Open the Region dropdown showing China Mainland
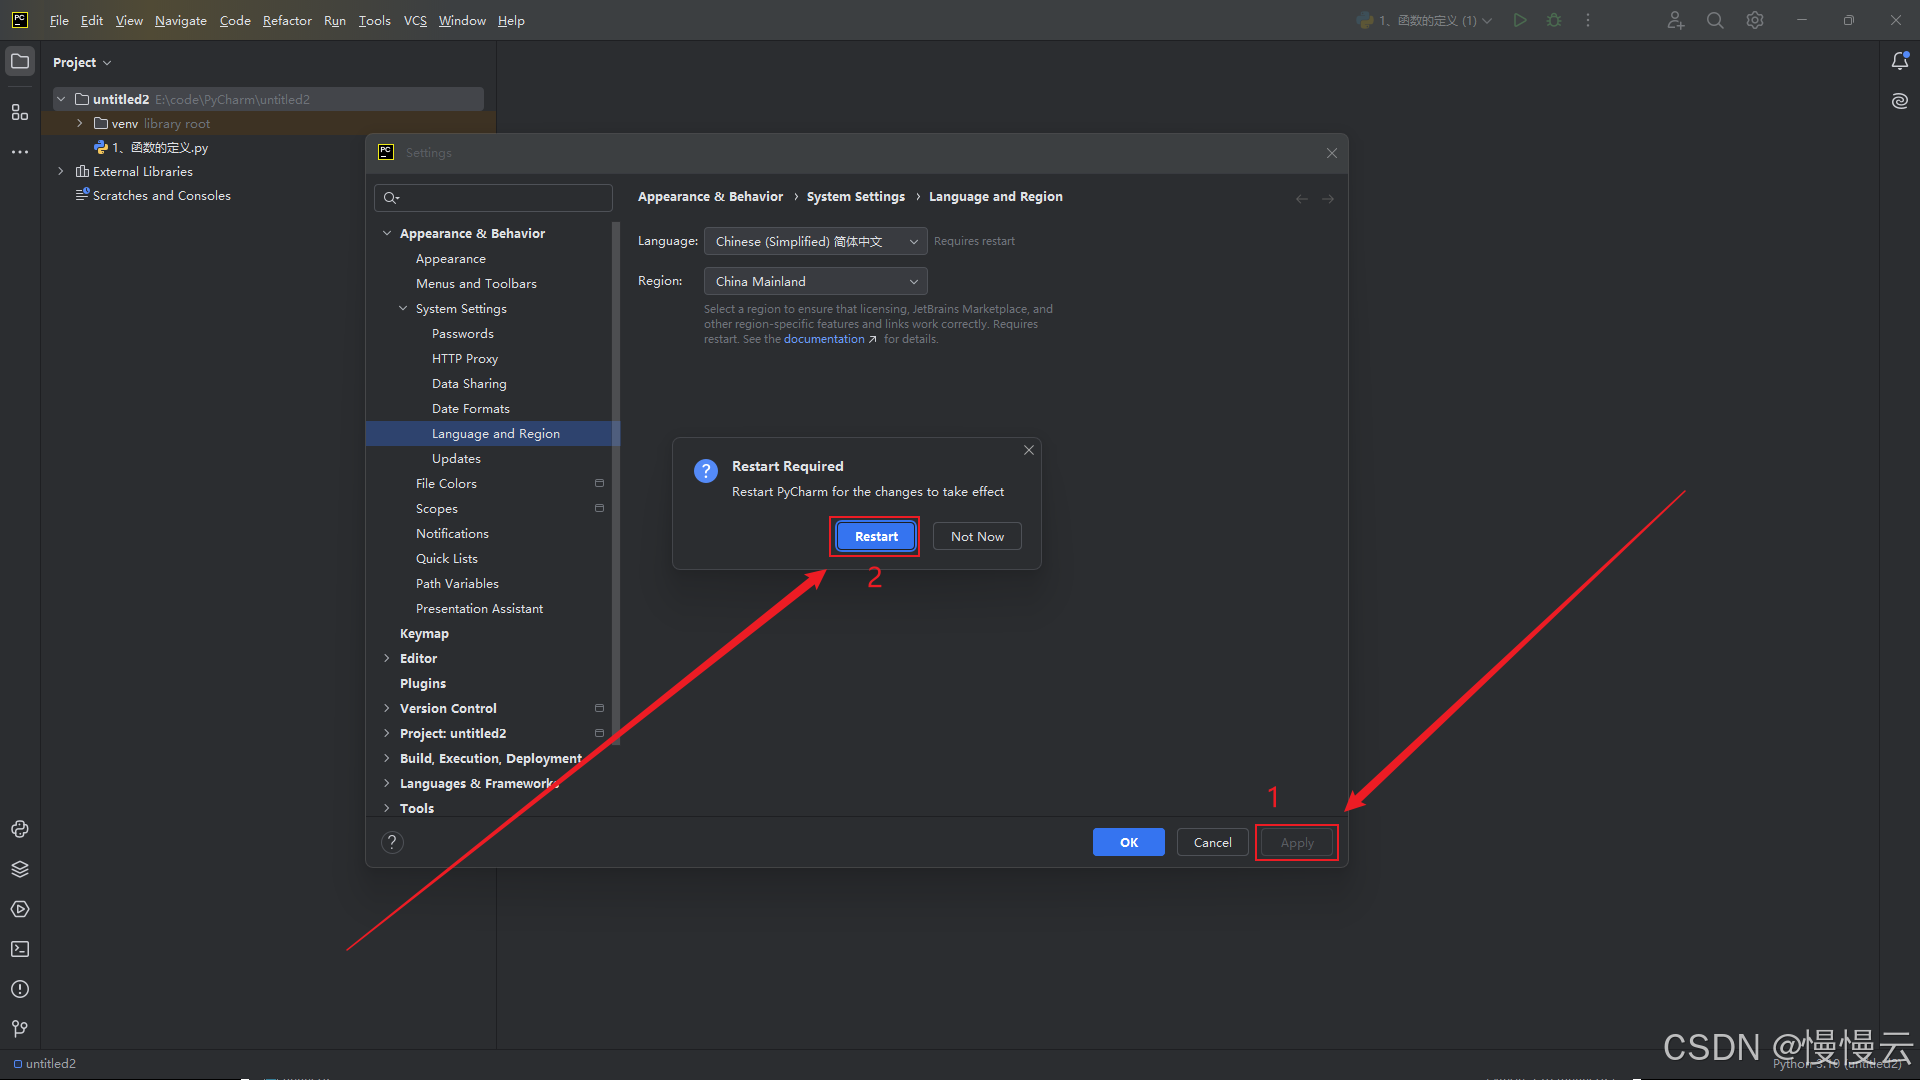Image resolution: width=1920 pixels, height=1080 pixels. [815, 281]
